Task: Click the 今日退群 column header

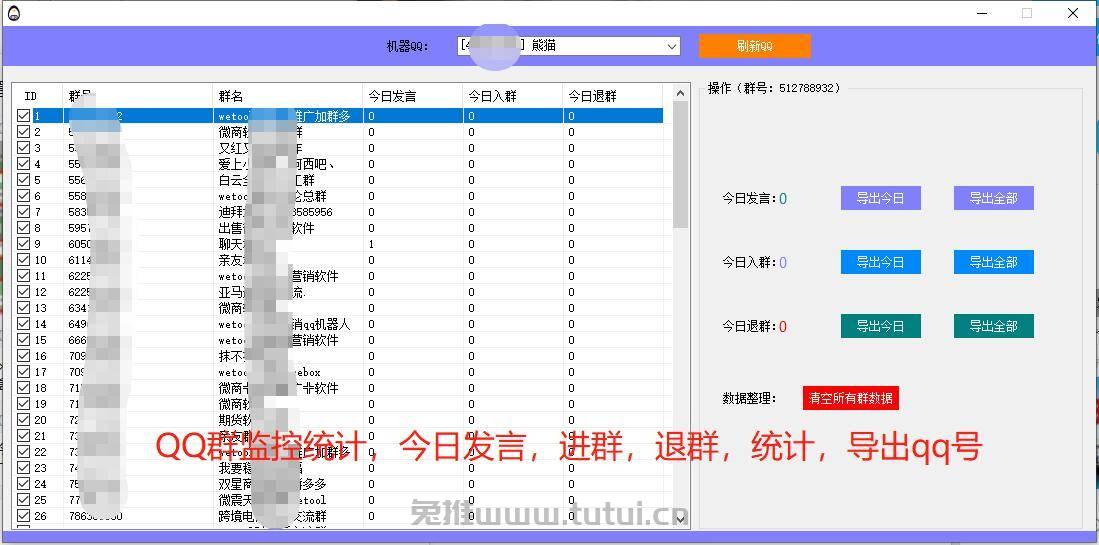Action: coord(612,96)
